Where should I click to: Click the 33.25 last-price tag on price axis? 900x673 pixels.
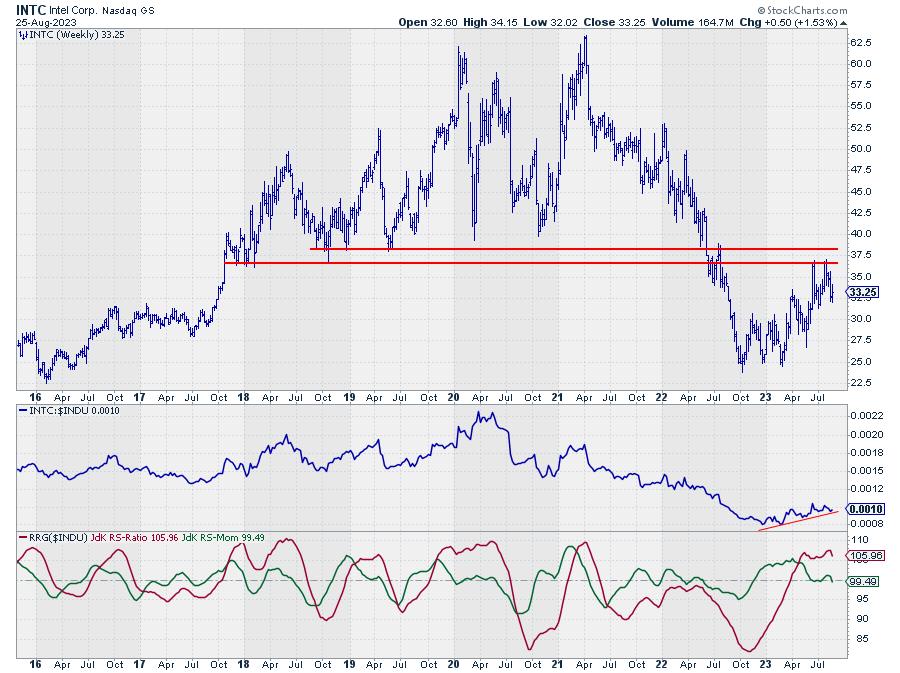point(863,293)
